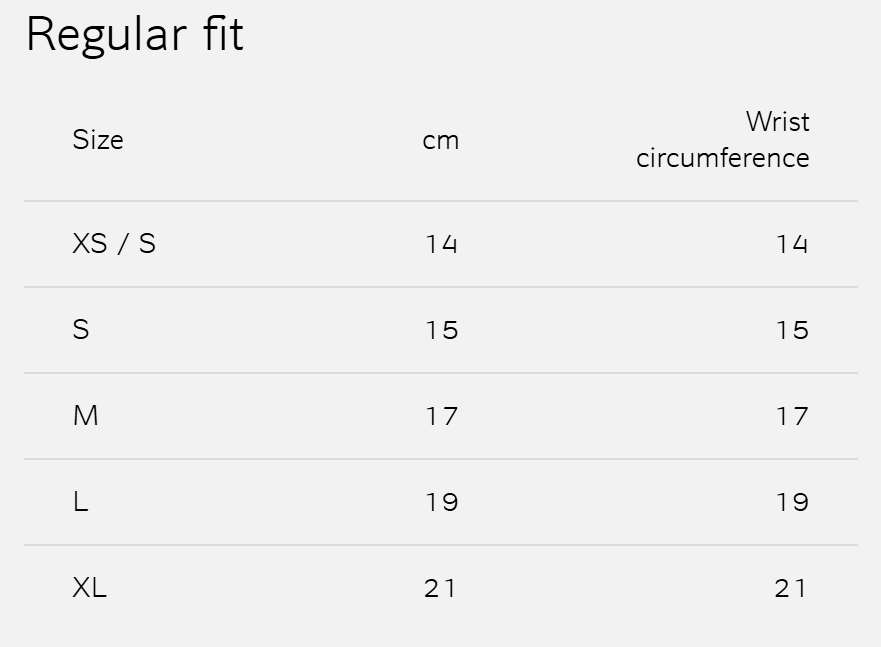The height and width of the screenshot is (647, 881).
Task: Click wrist circumference value 19
Action: [x=791, y=502]
